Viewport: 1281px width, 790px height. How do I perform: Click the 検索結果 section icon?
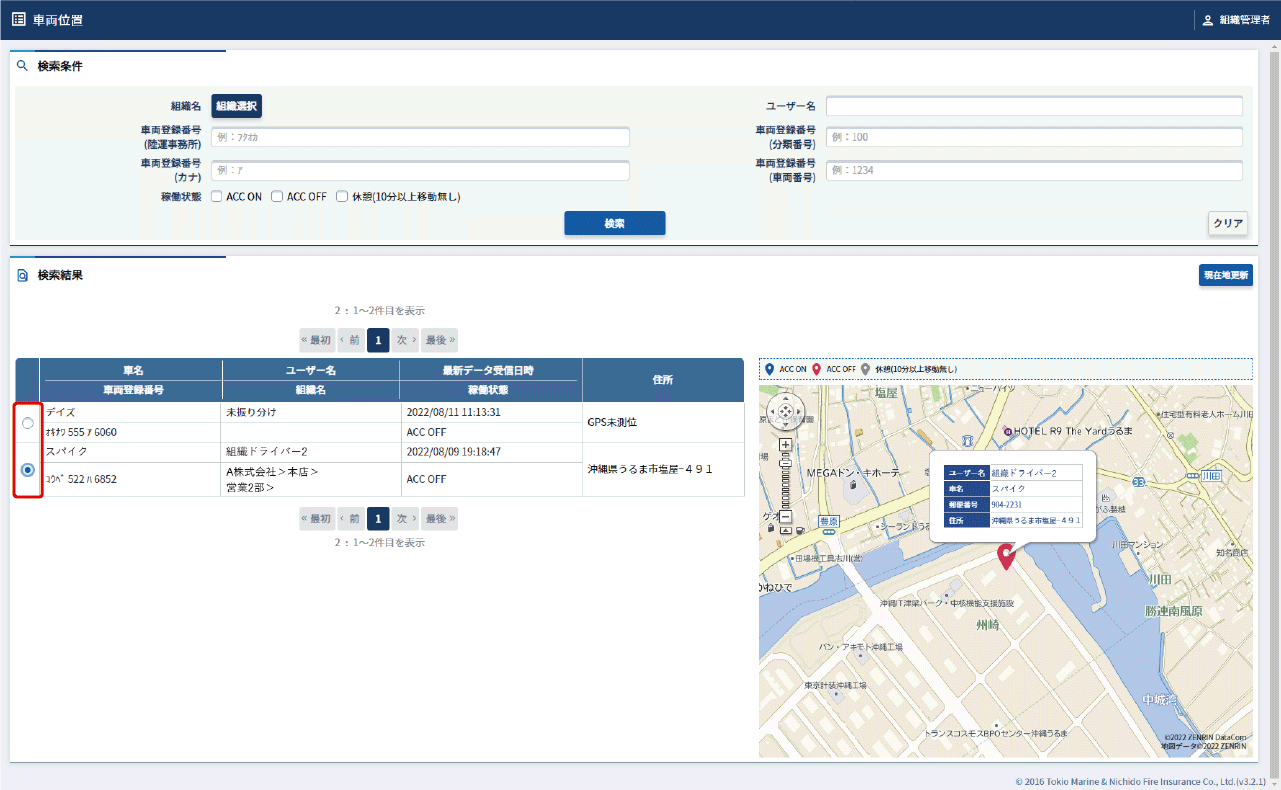pos(23,275)
